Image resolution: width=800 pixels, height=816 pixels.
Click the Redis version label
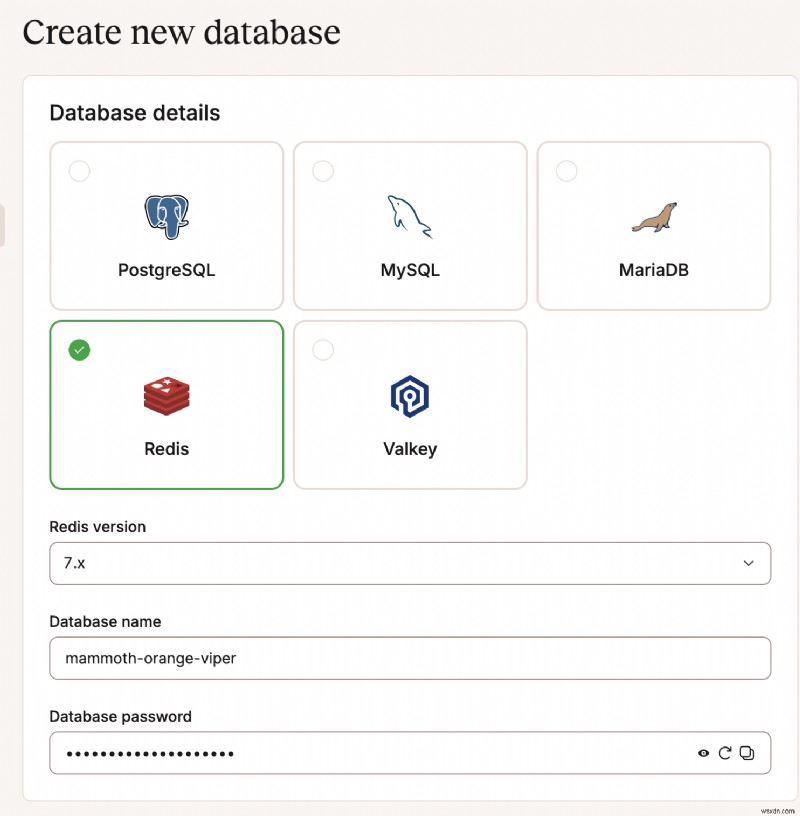97,527
